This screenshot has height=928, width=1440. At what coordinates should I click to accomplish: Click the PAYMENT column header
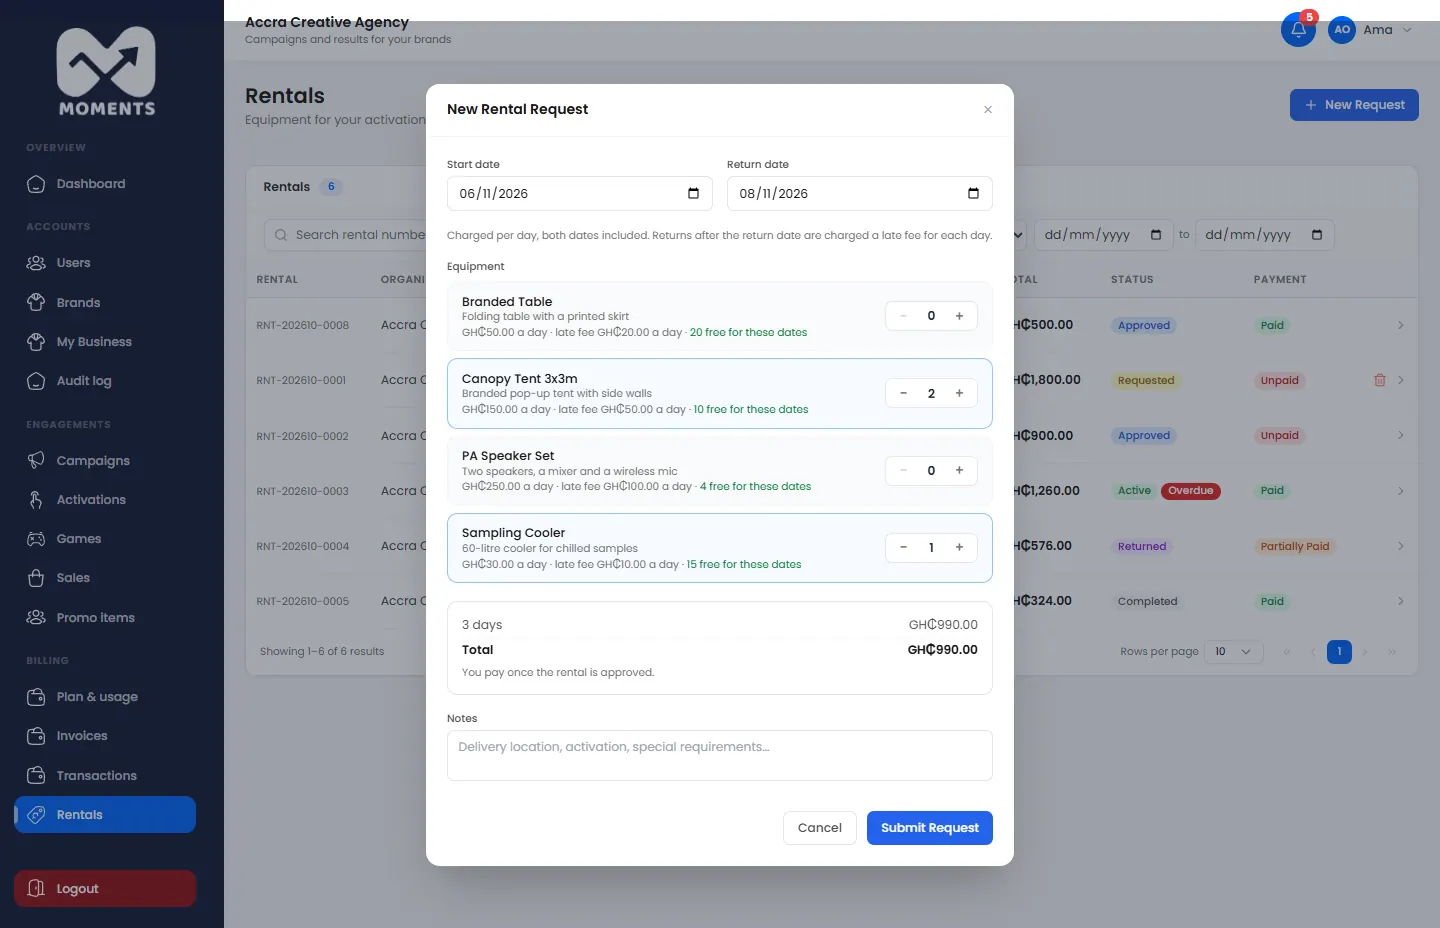(x=1280, y=280)
